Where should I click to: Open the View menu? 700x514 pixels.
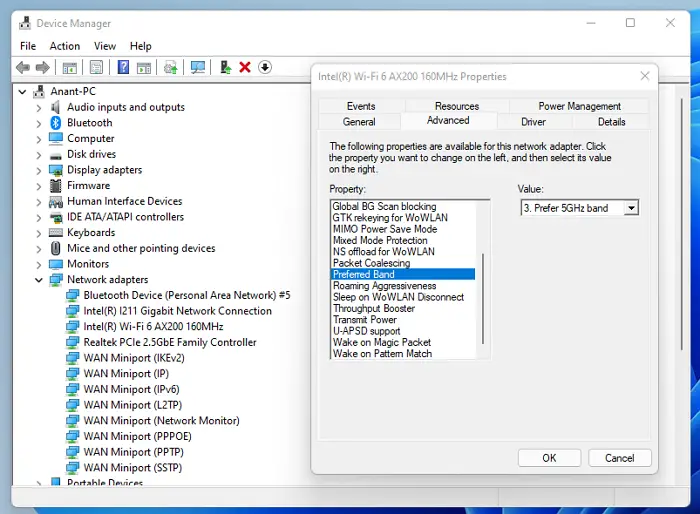click(105, 46)
